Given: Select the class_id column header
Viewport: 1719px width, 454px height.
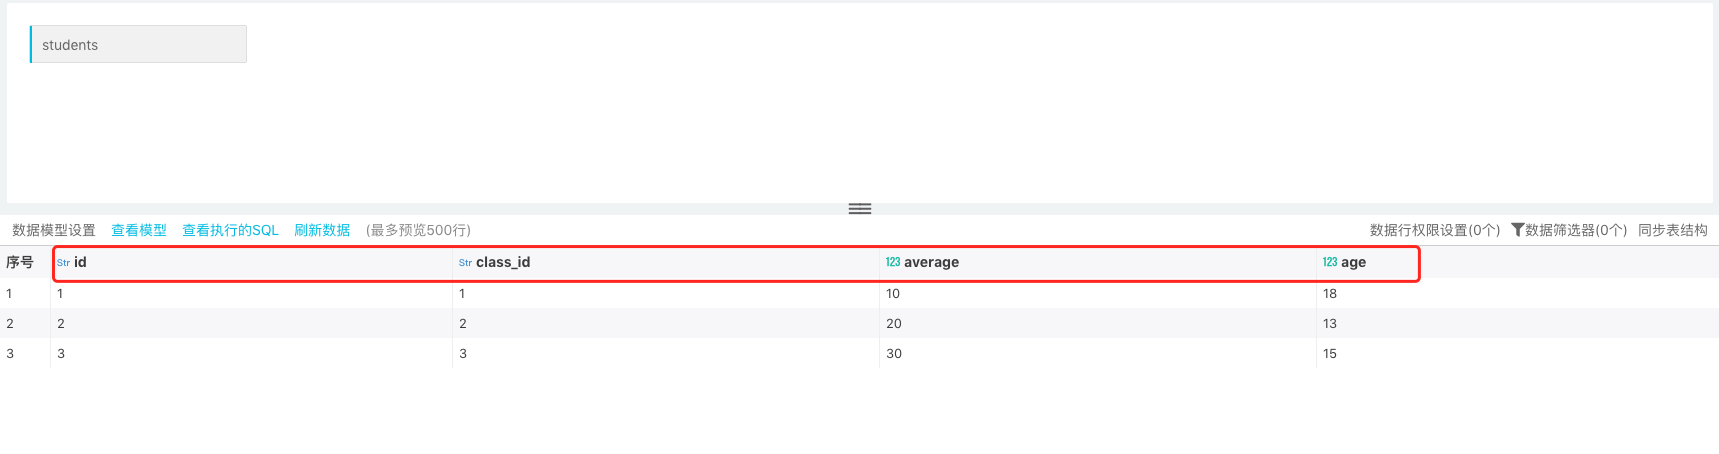Looking at the screenshot, I should click(503, 262).
